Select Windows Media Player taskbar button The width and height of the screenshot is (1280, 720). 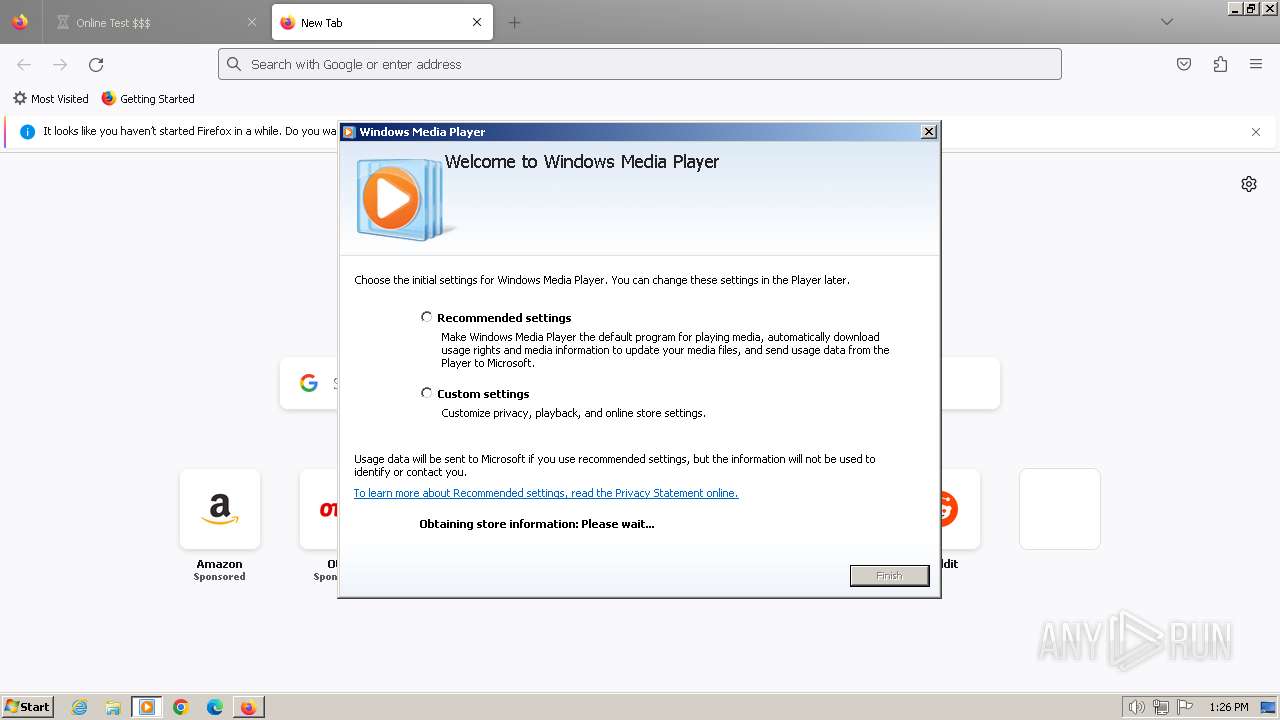pos(147,707)
